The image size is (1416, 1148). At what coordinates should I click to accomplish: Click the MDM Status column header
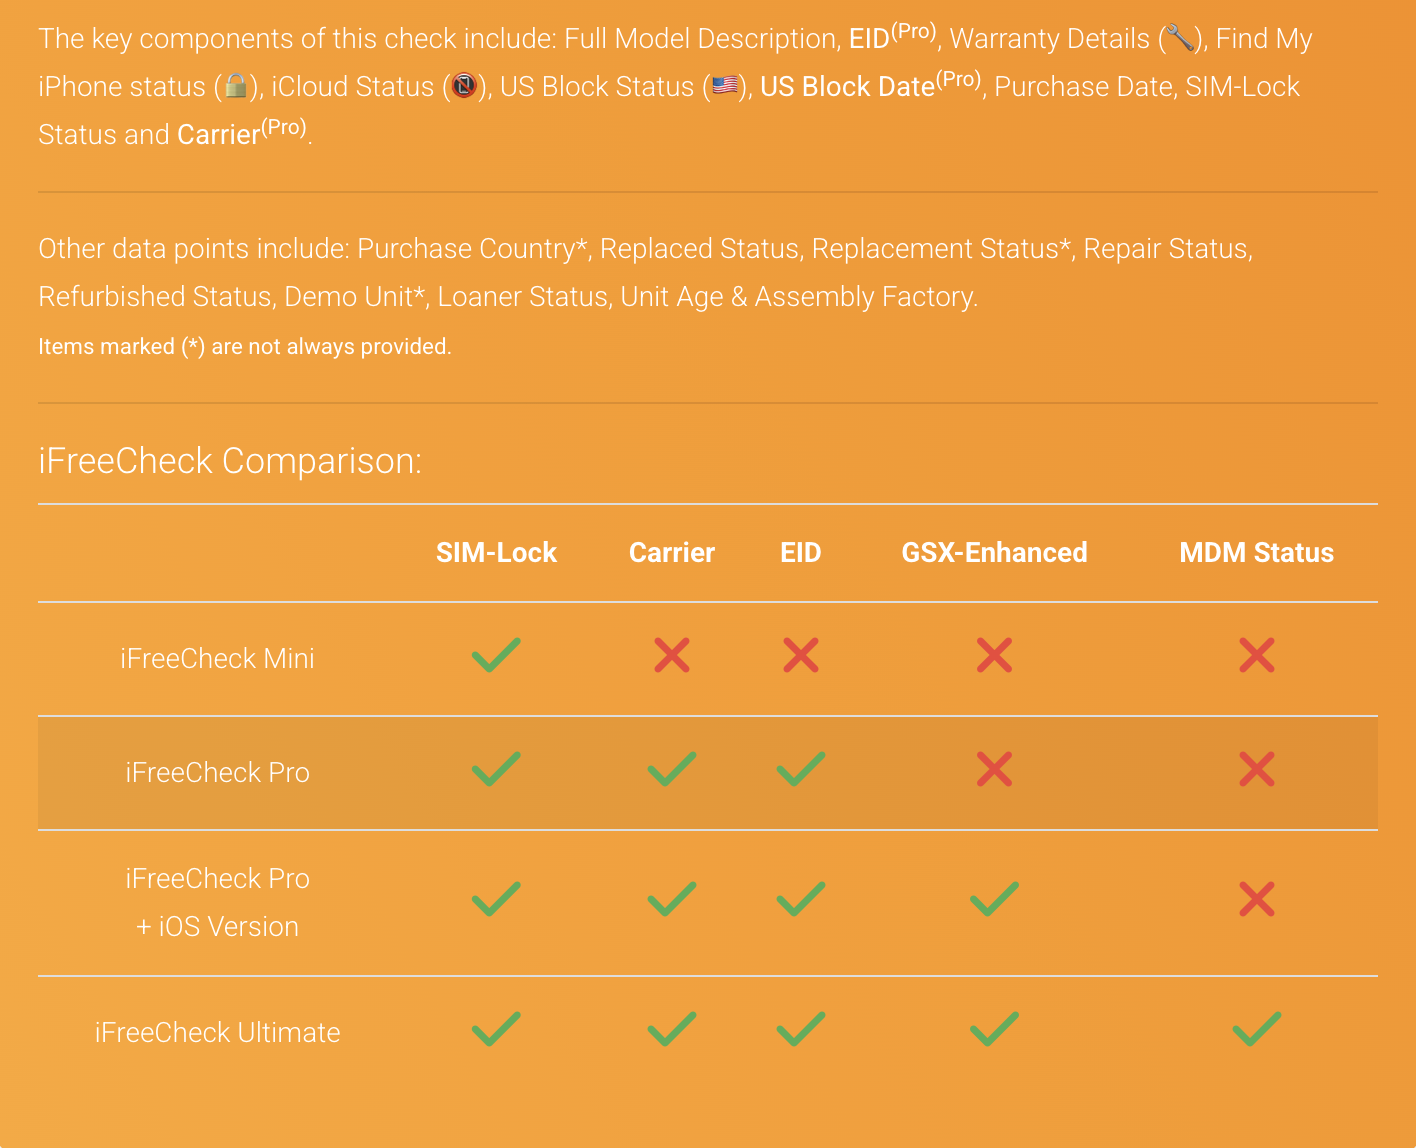coord(1256,553)
